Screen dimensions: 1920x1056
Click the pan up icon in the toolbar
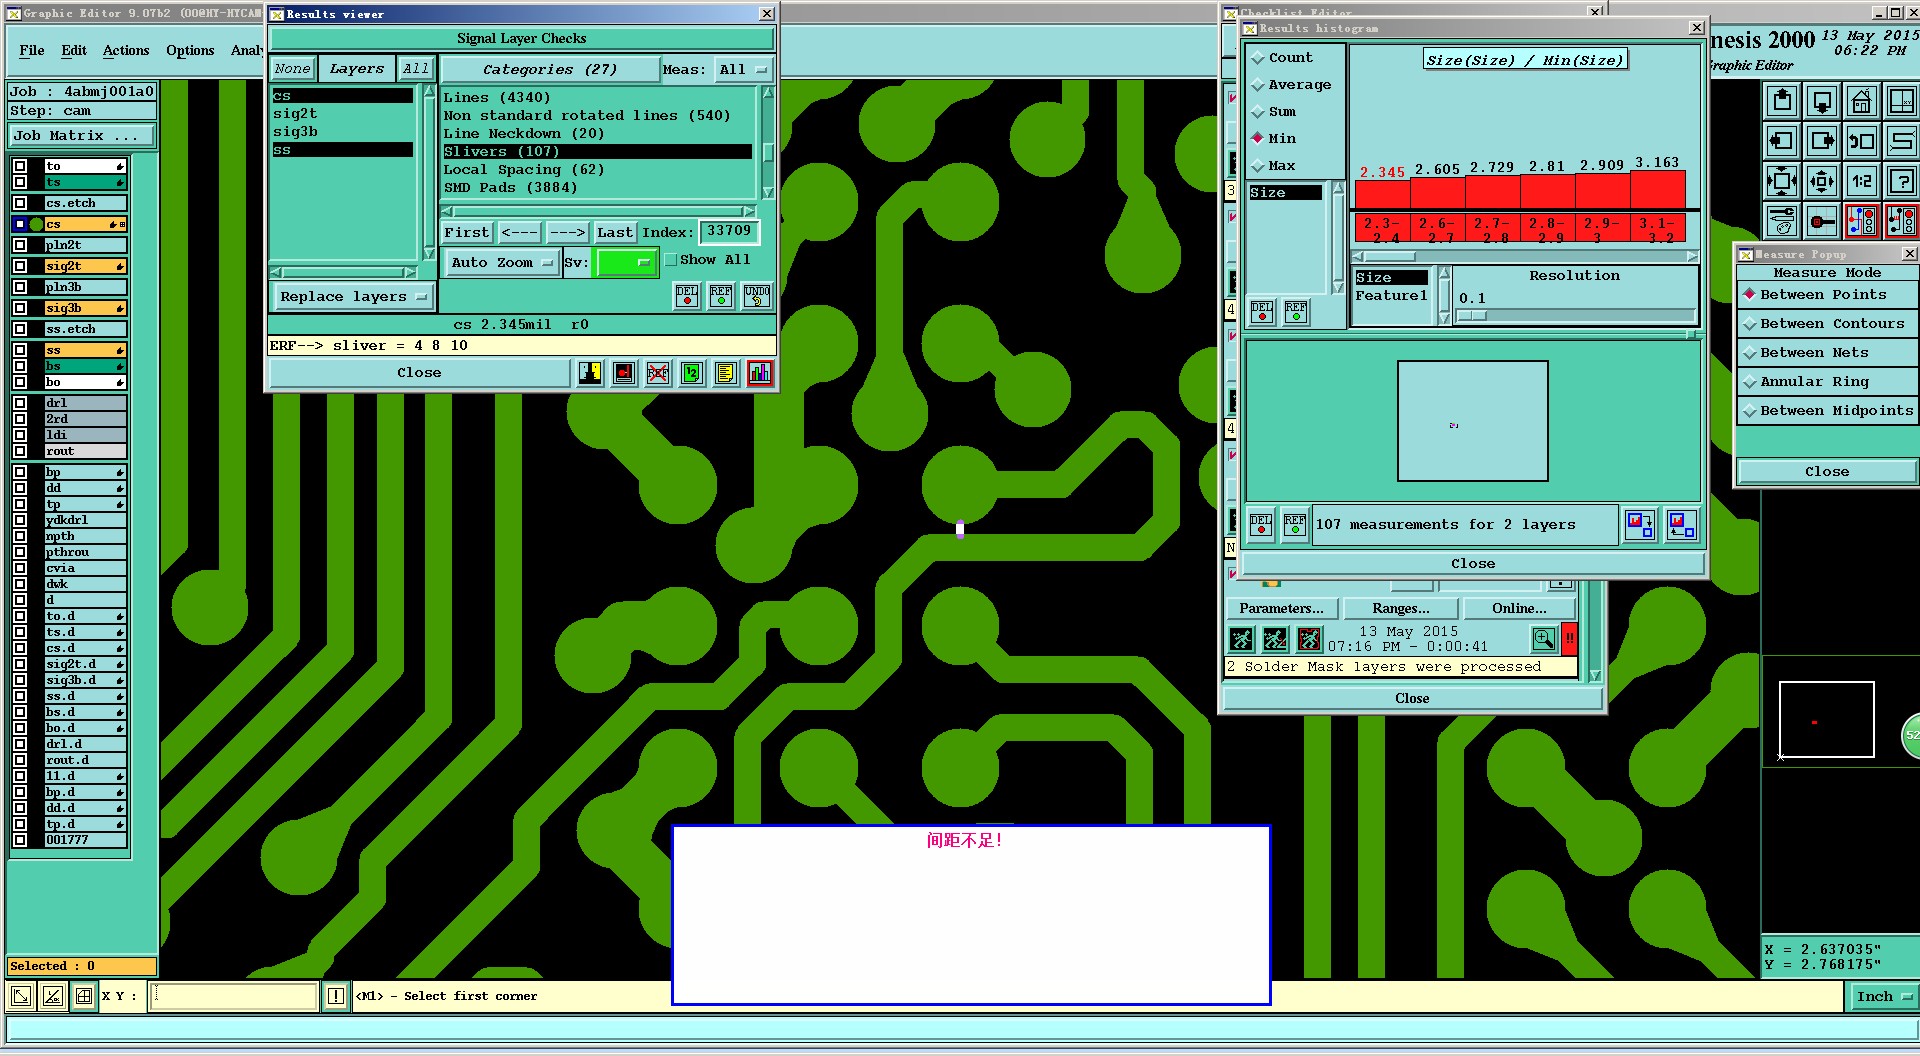(1782, 101)
